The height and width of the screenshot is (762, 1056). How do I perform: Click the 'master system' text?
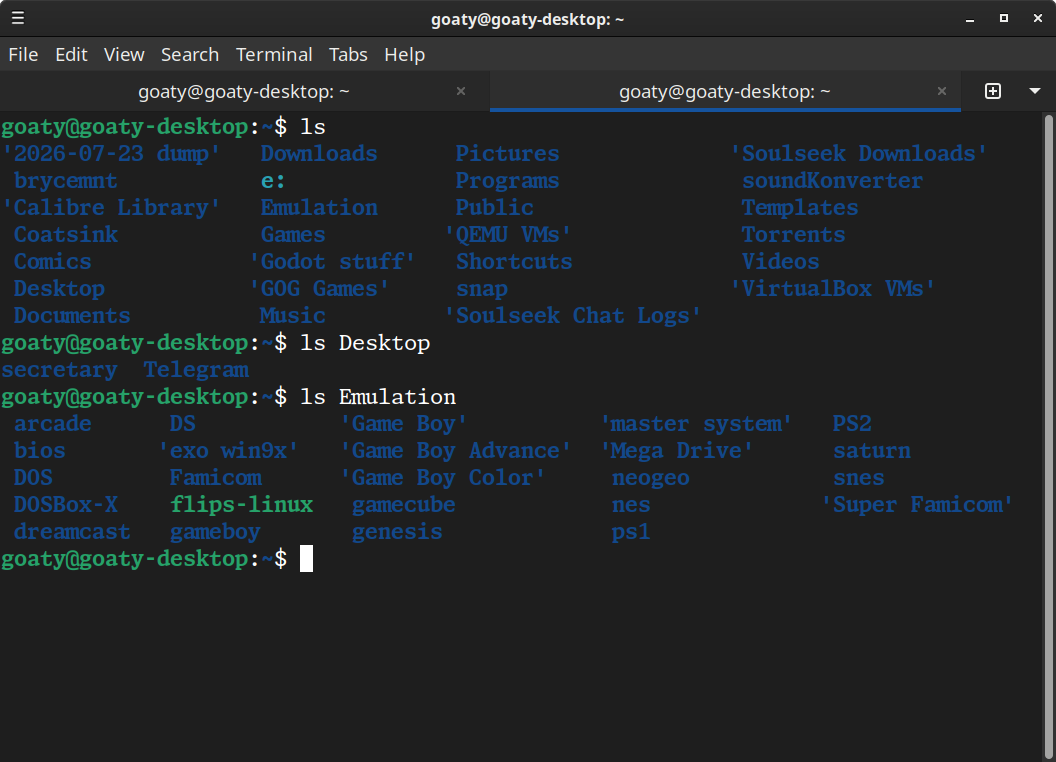pos(696,423)
